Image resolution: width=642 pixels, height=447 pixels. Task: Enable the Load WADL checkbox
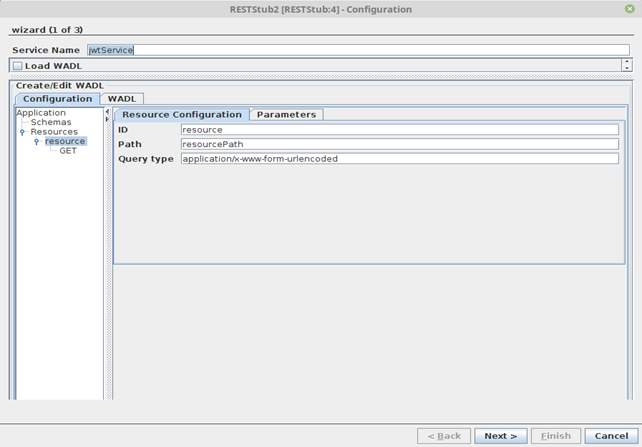click(x=17, y=66)
